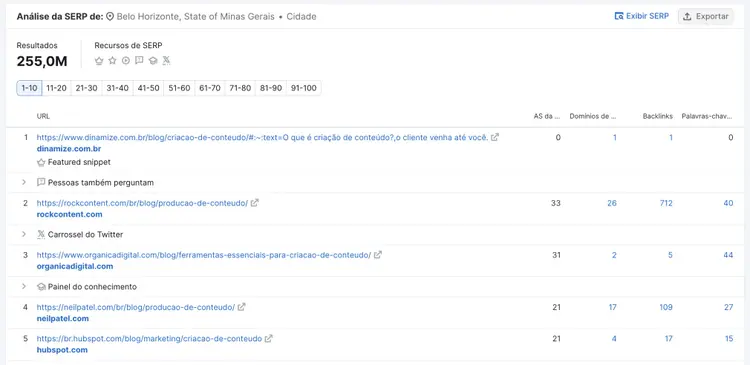Click neilpatel keywords value 27

pos(728,307)
